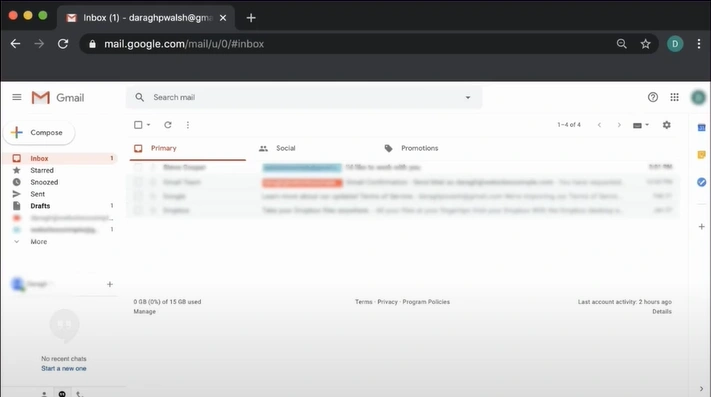The height and width of the screenshot is (397, 711).
Task: Open the Google account avatar in Gmail header
Action: click(x=698, y=97)
